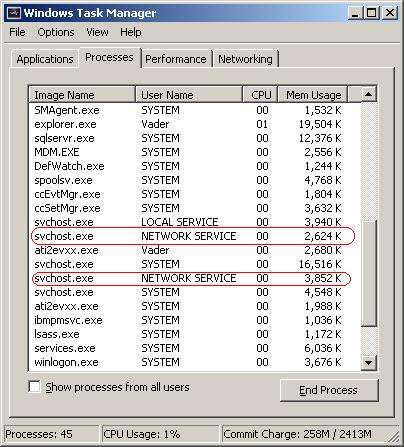Sort processes by Image Name column
Viewport: 404px width, 447px height.
point(82,95)
